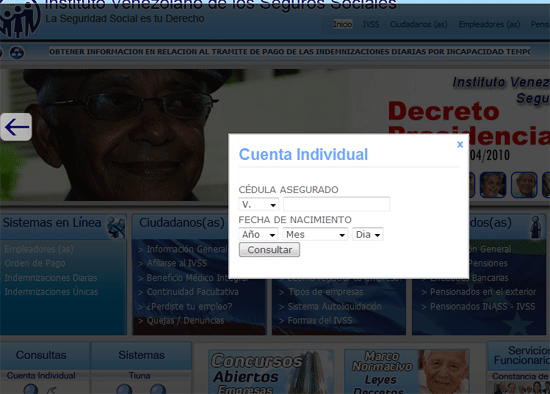This screenshot has width=550, height=394.
Task: Select the elderly woman slideshow thumbnail
Action: click(x=493, y=185)
